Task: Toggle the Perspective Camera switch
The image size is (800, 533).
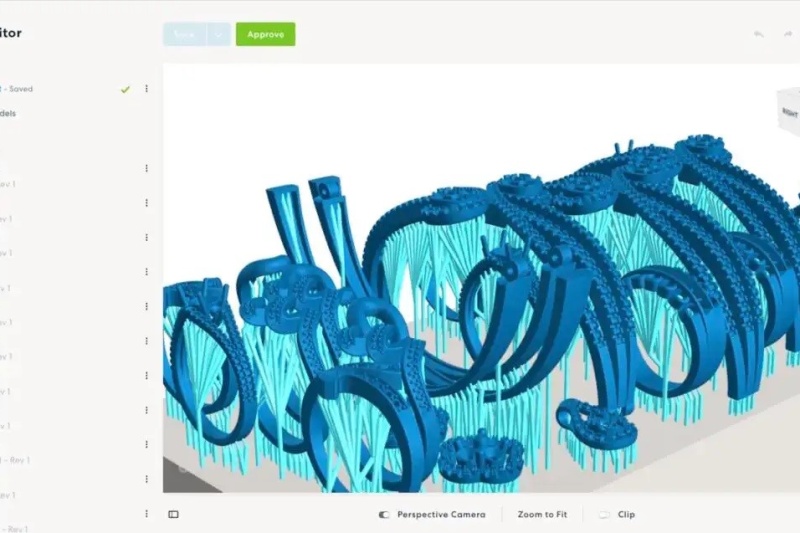Action: [384, 514]
